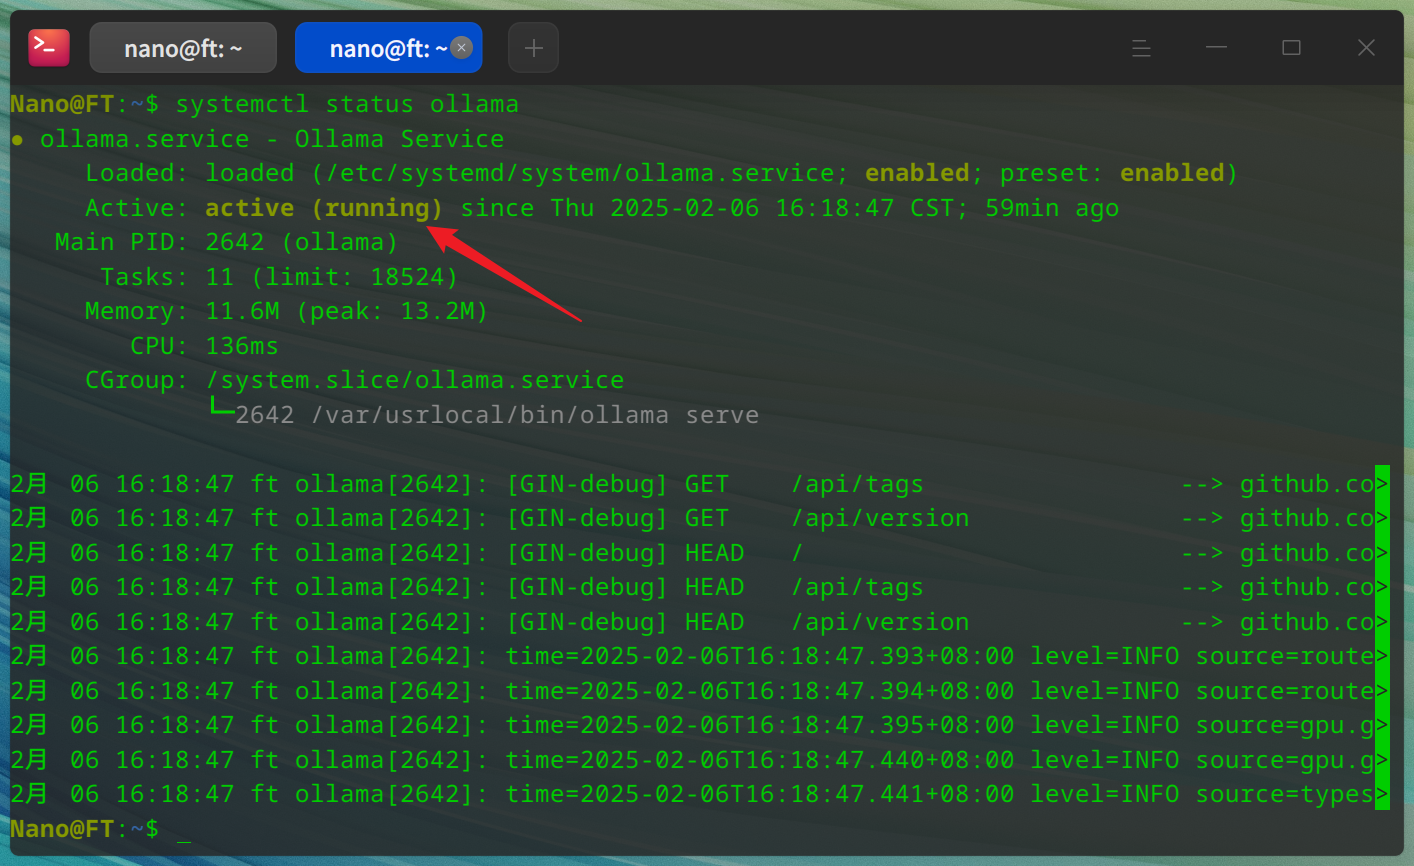Minimize the terminal window
Viewport: 1414px width, 866px height.
1216,48
